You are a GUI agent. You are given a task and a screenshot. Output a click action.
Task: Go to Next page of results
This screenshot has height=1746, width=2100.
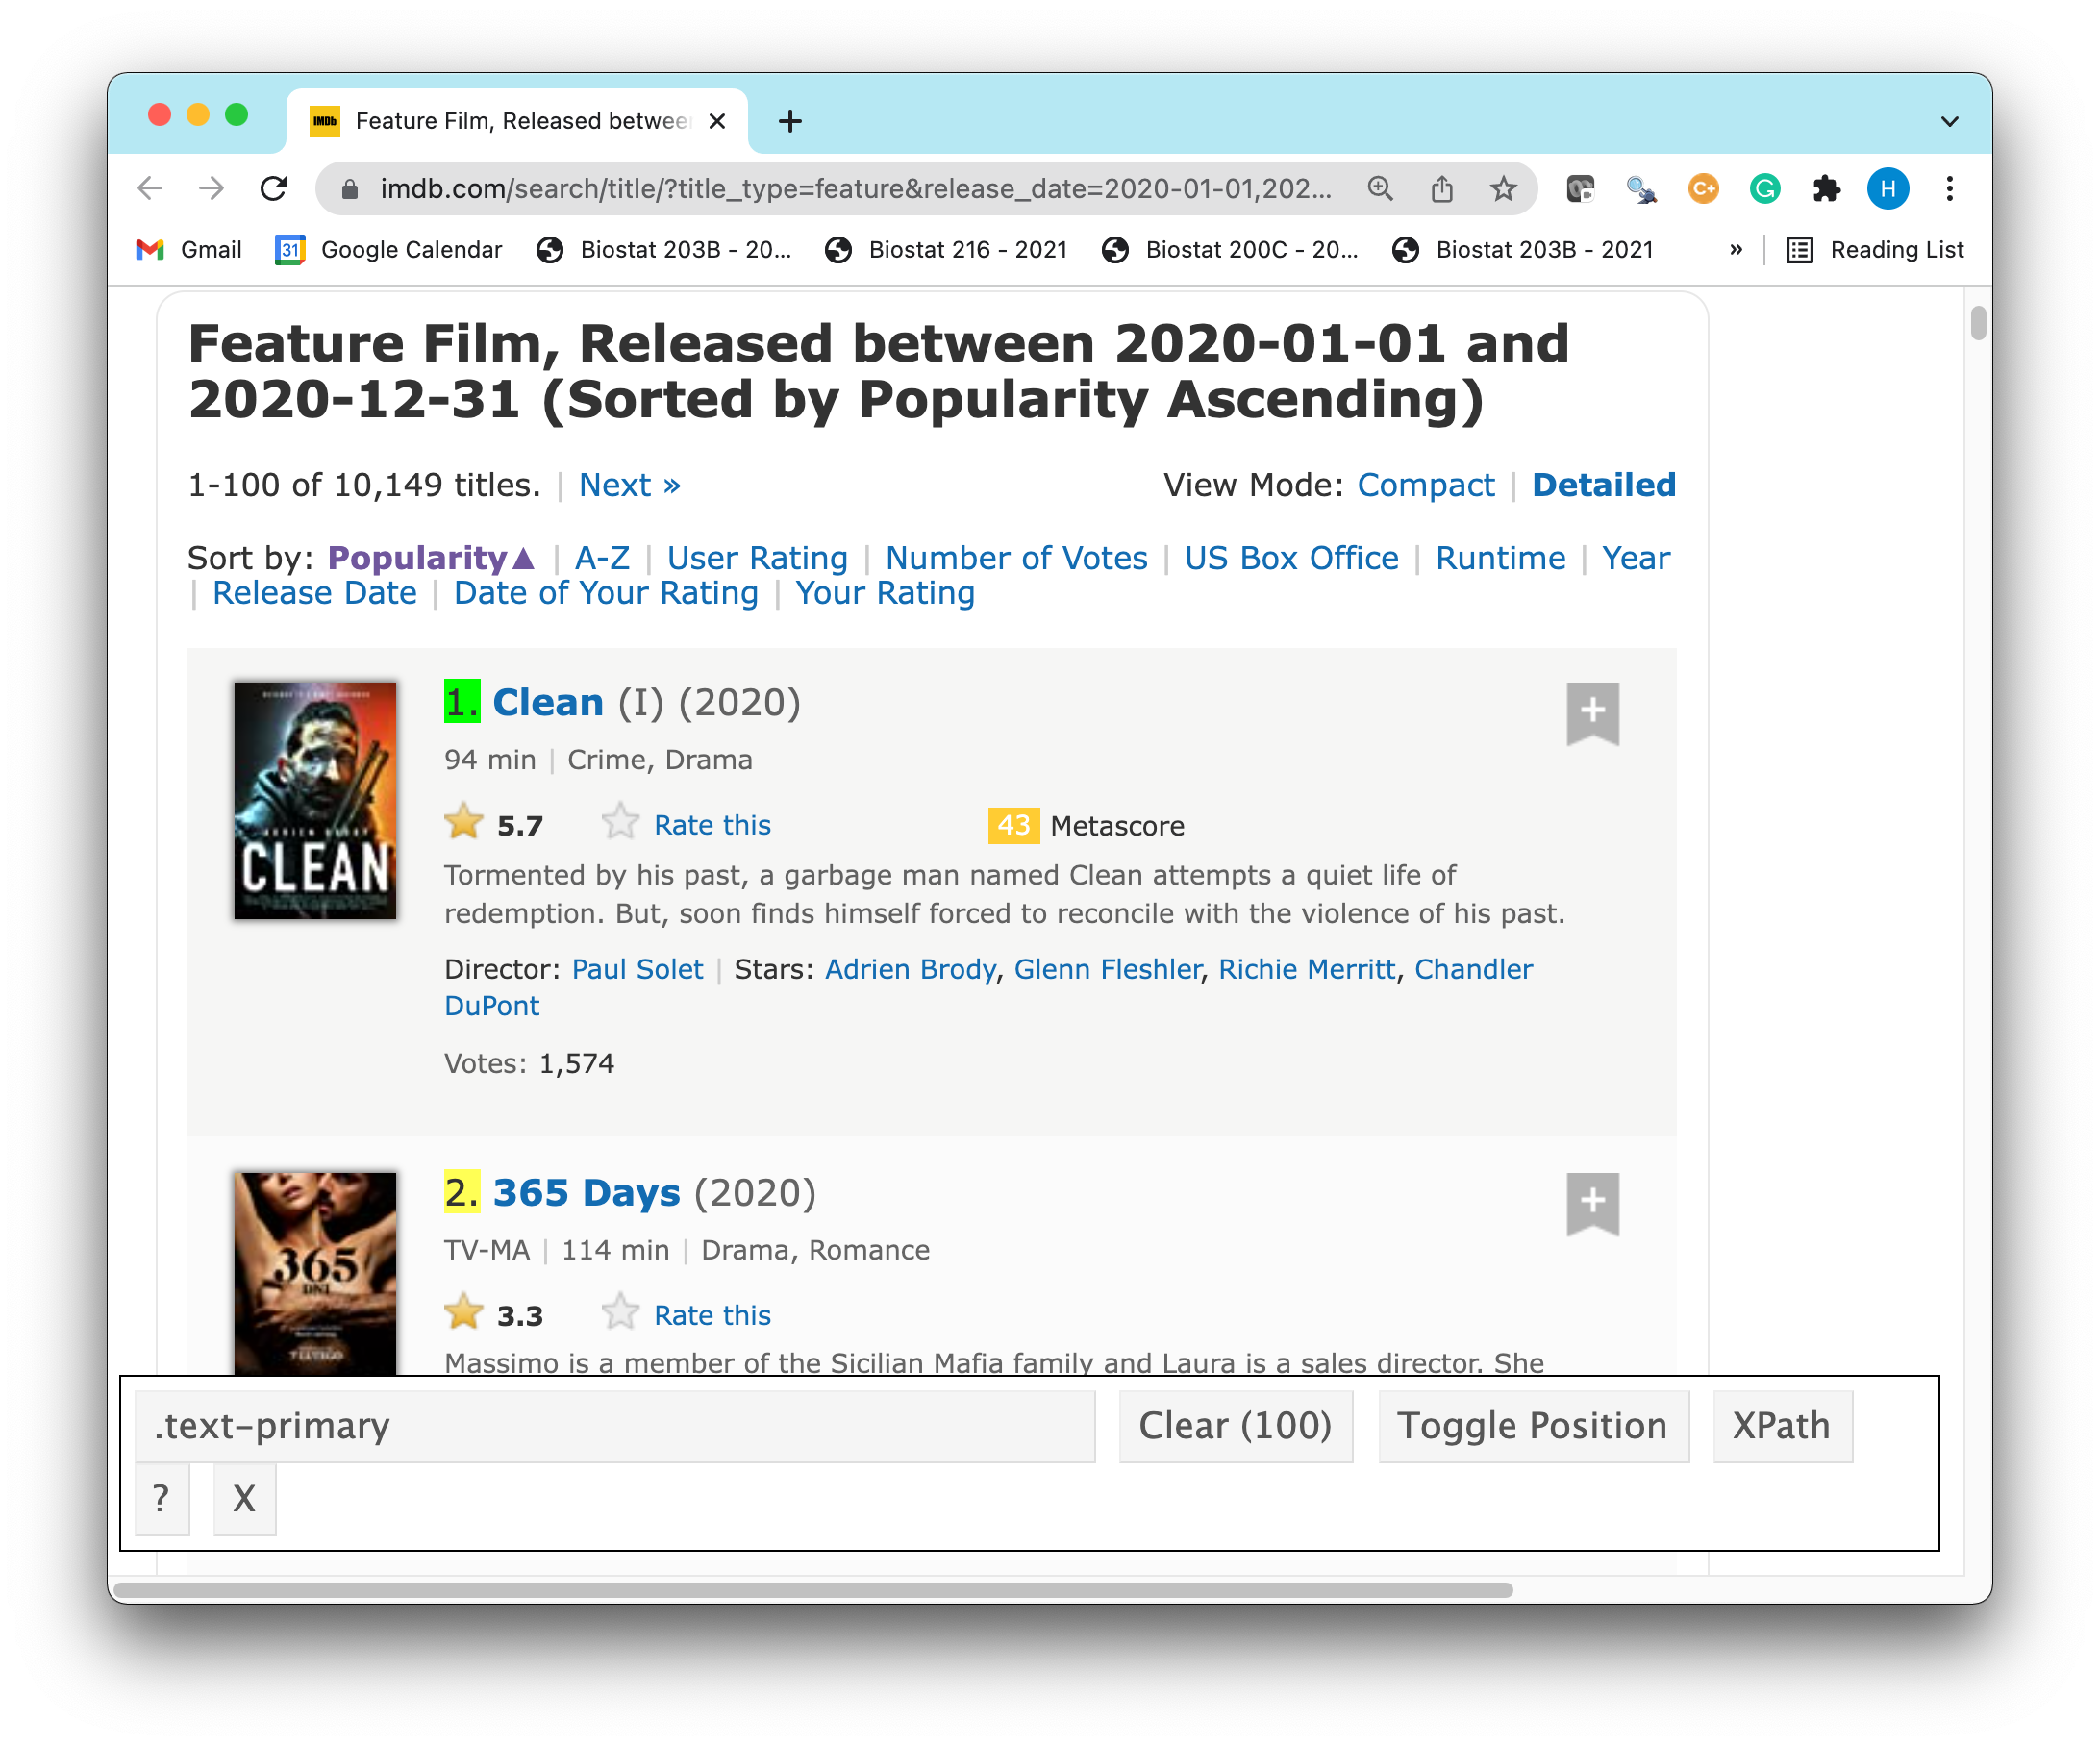[x=629, y=485]
